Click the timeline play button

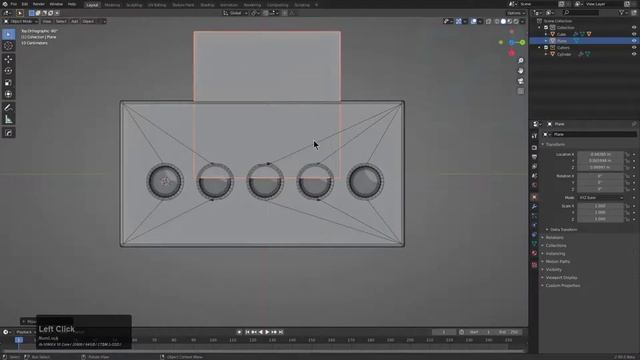tap(267, 332)
